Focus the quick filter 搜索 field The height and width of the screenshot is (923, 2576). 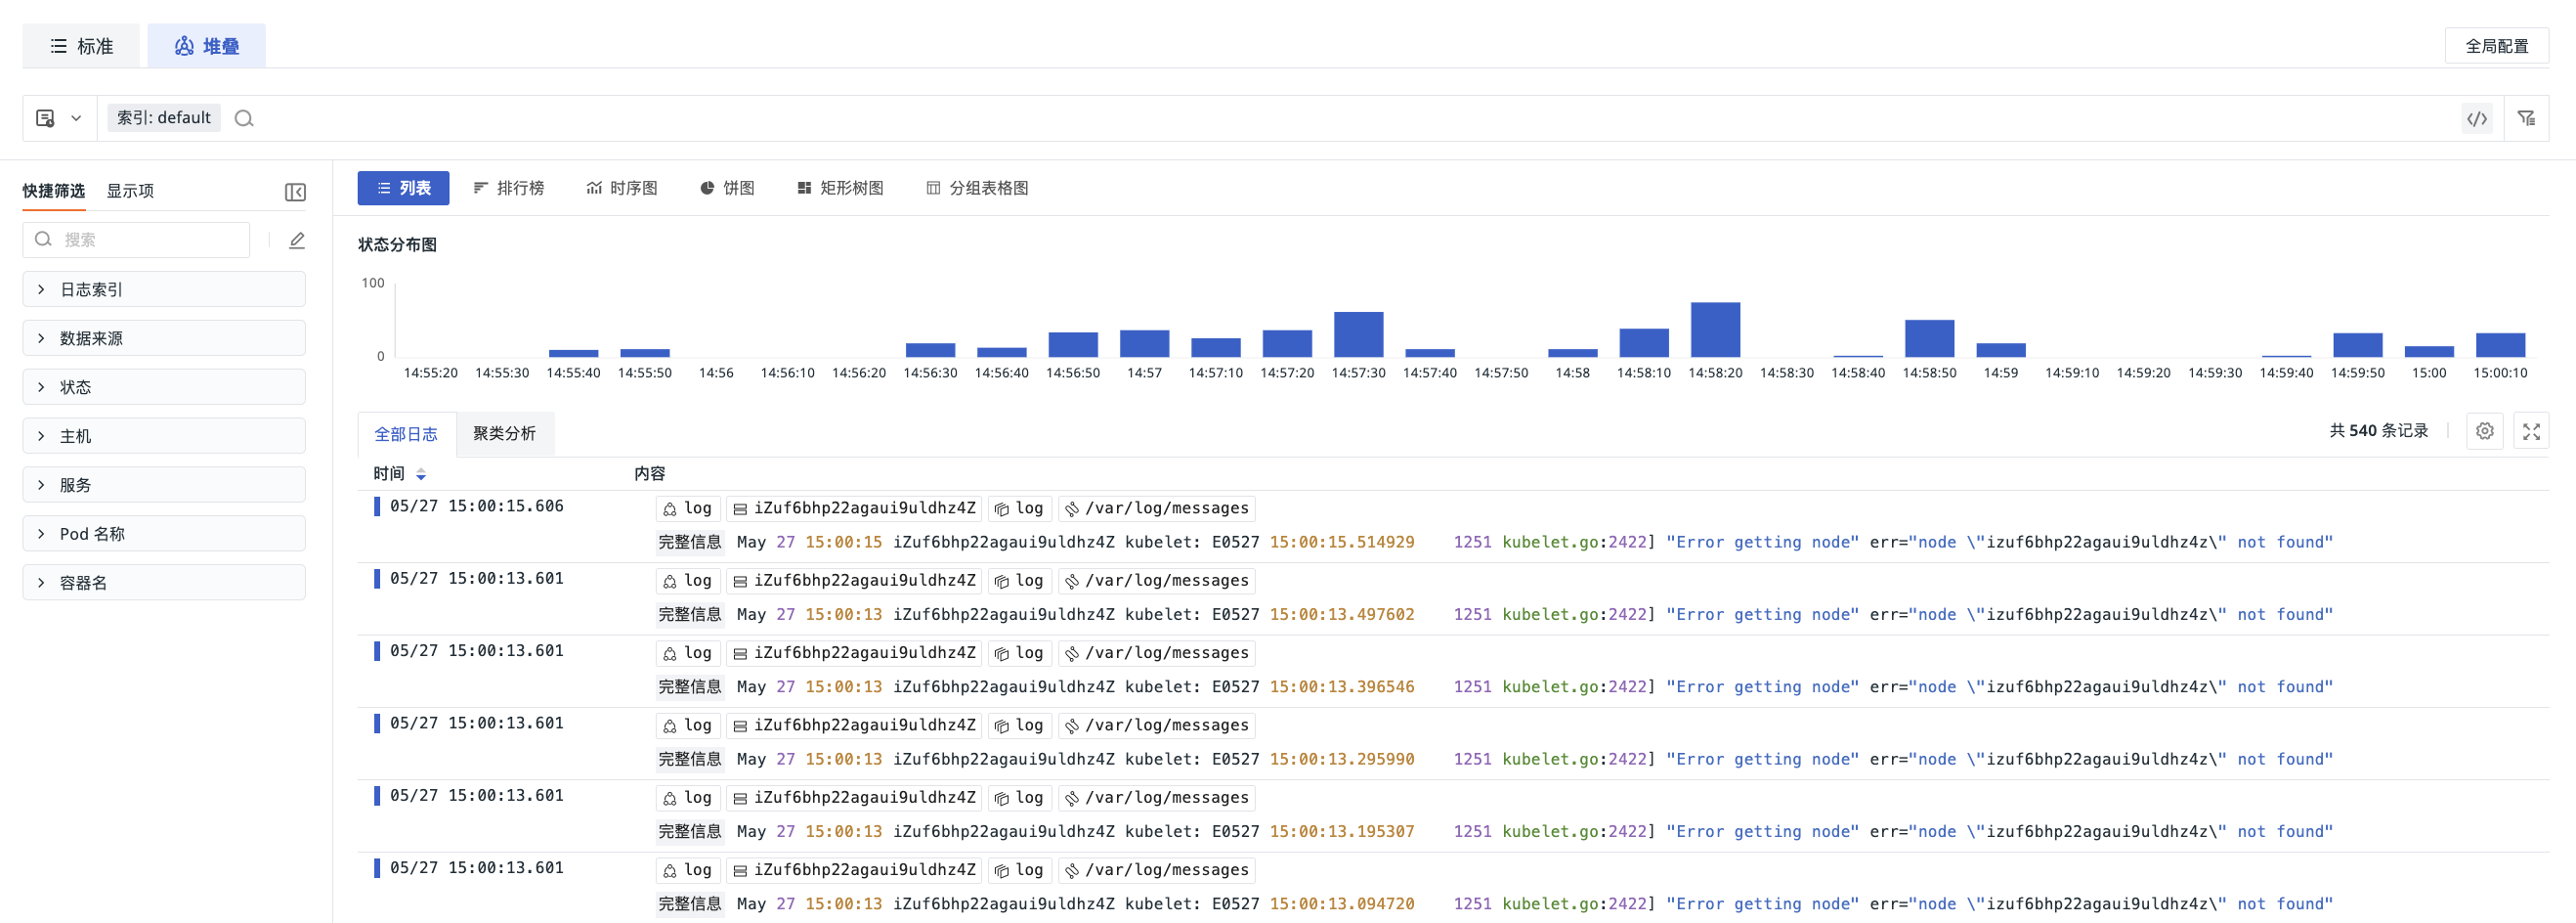(x=136, y=240)
